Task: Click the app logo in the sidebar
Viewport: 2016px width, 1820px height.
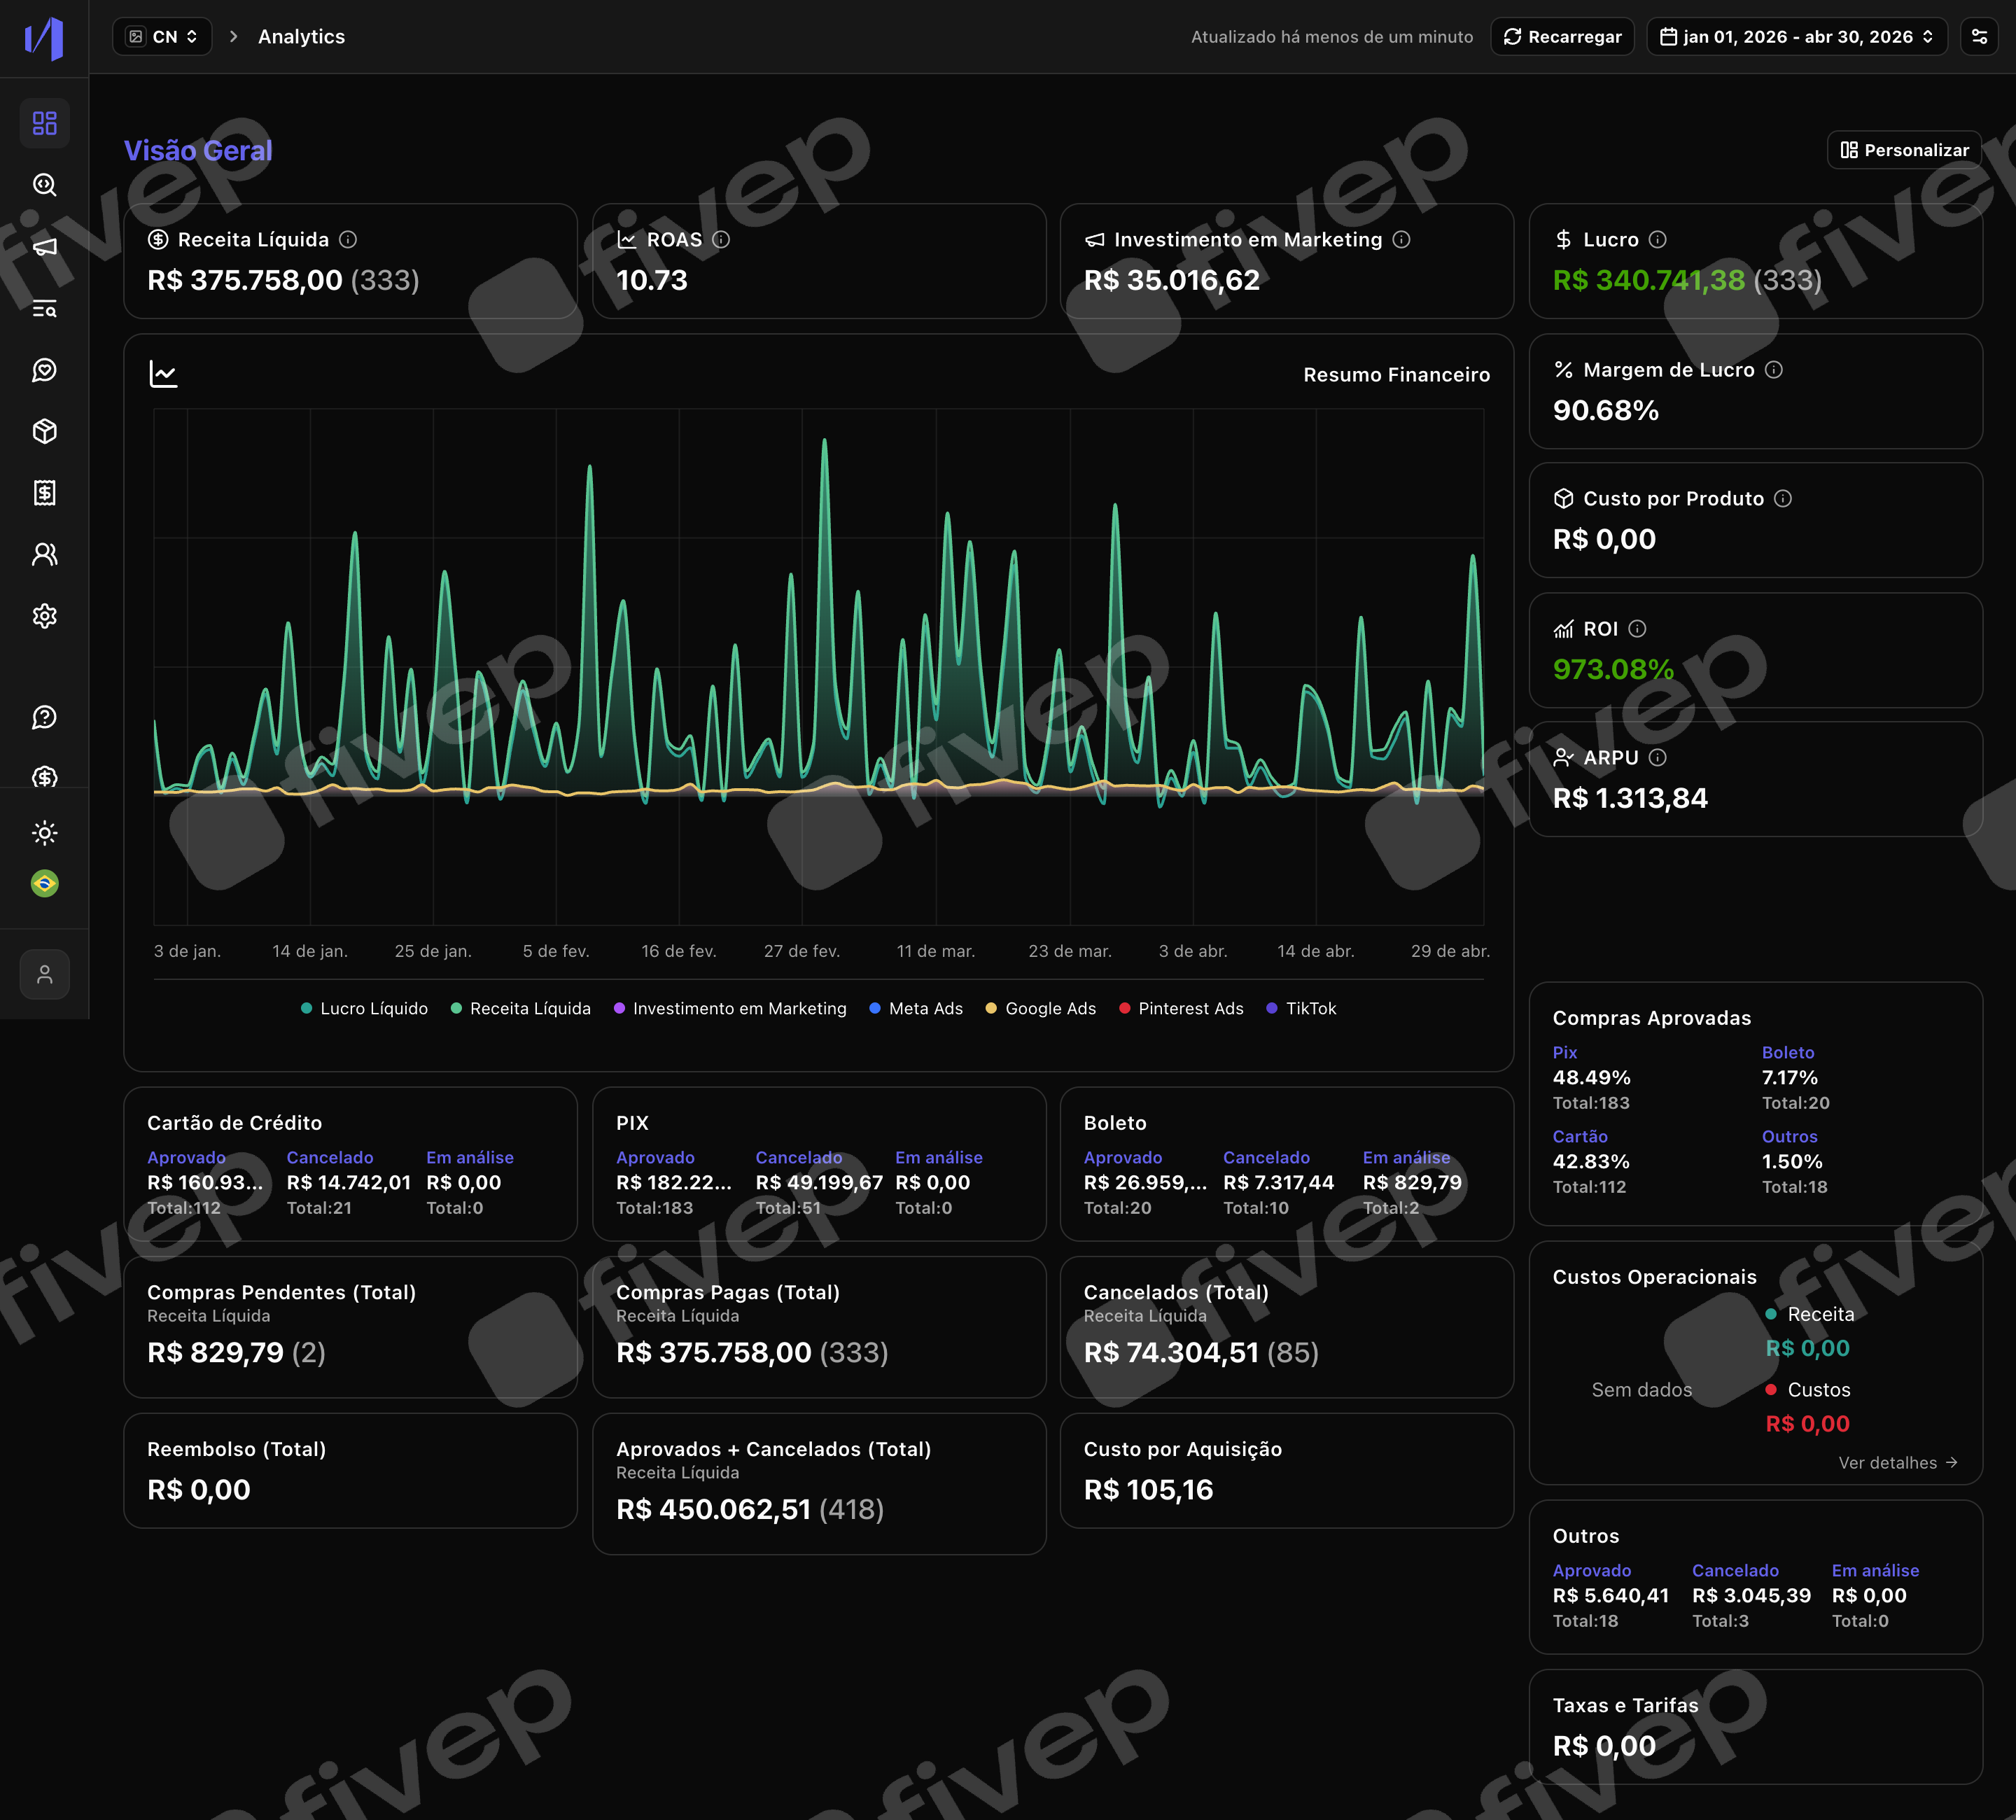Action: click(x=44, y=38)
